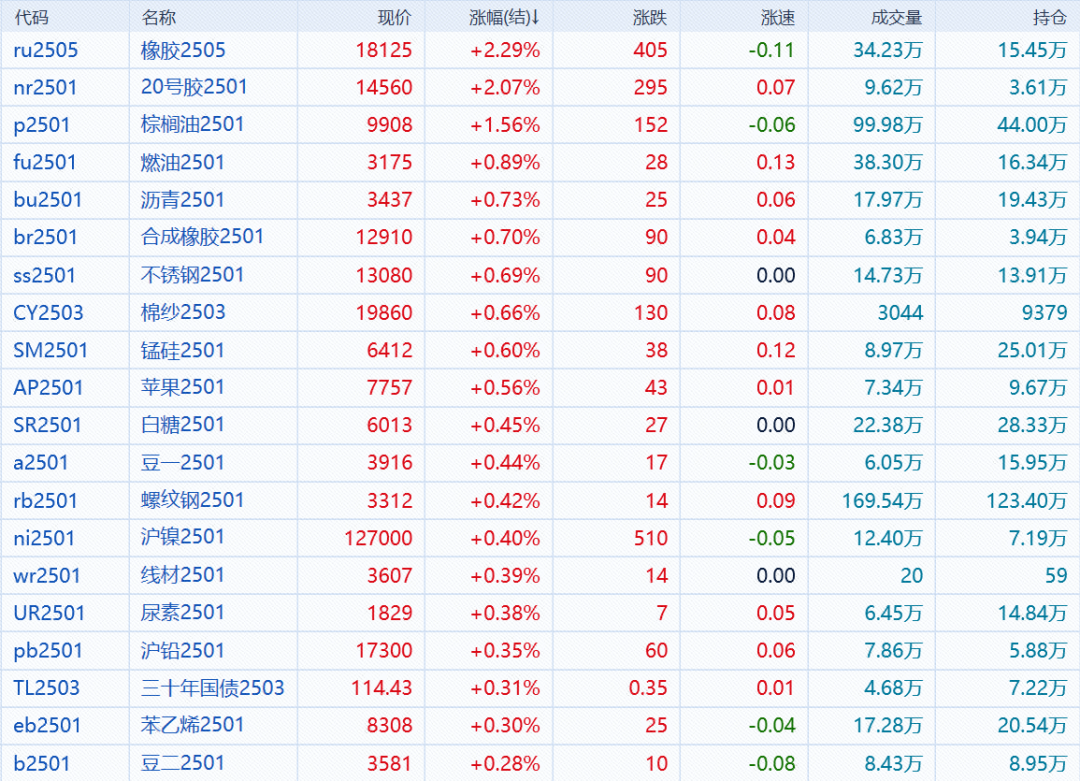
Task: Click the 127000 price cell for 沪镍2501
Action: point(378,538)
